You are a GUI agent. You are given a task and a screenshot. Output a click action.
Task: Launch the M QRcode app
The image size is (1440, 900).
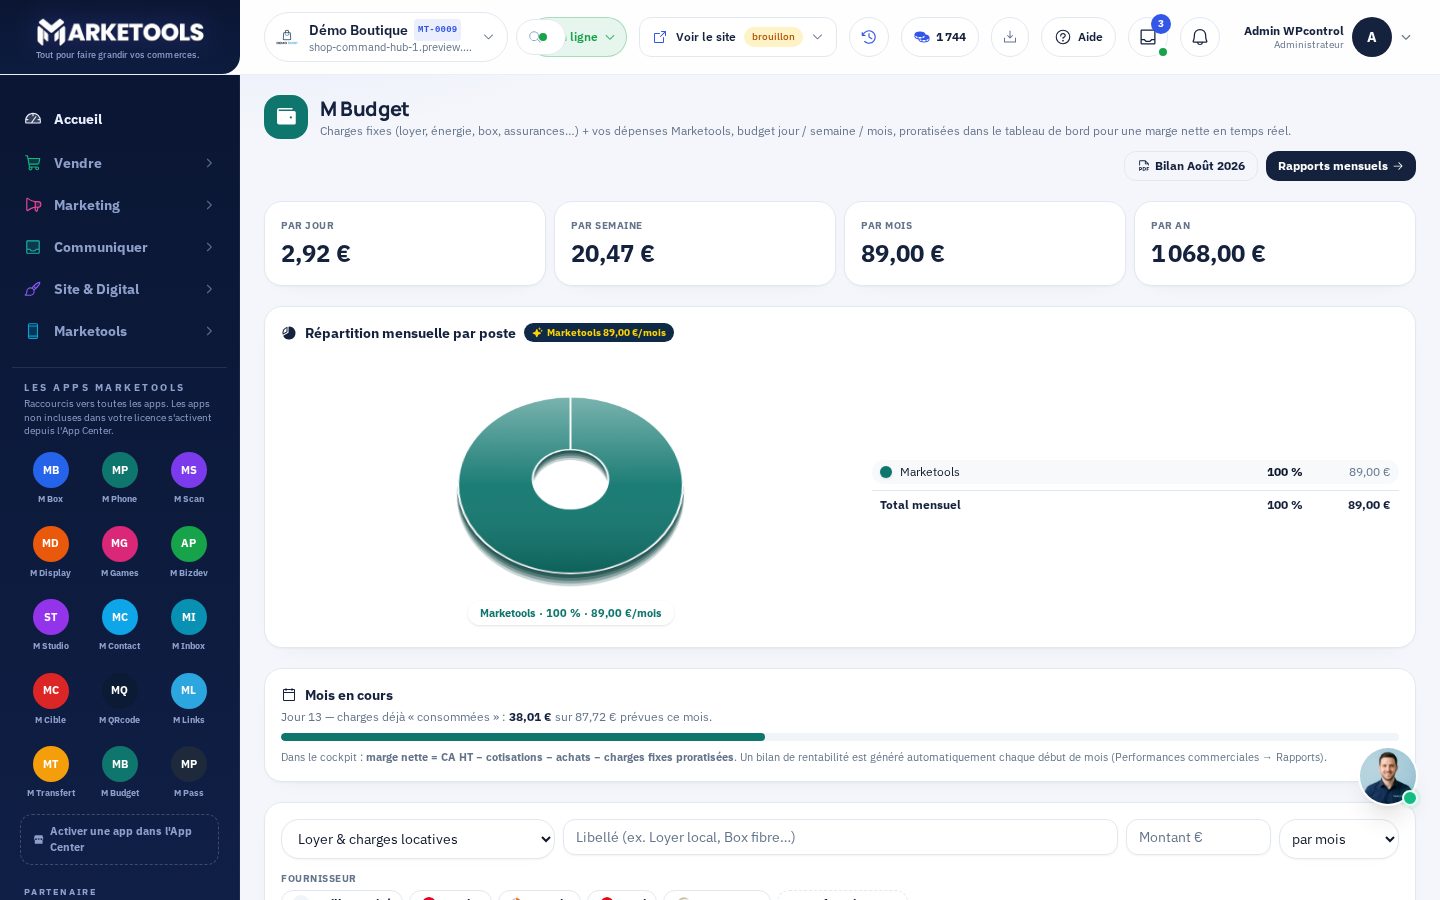(x=120, y=691)
